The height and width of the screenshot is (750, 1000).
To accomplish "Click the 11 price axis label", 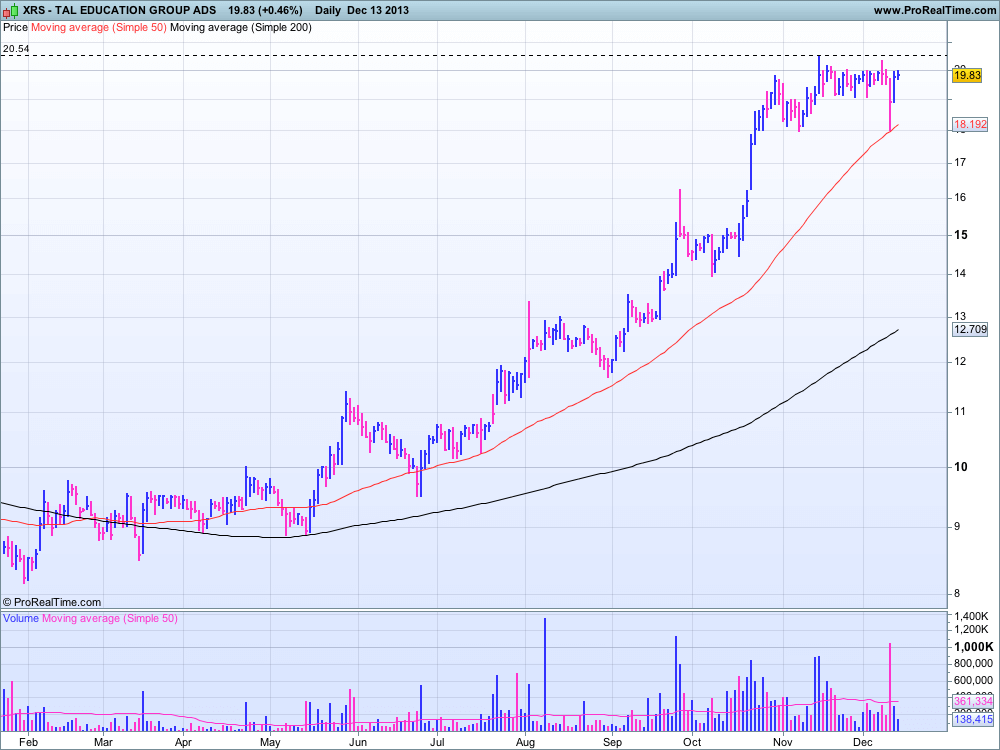I will coord(960,412).
